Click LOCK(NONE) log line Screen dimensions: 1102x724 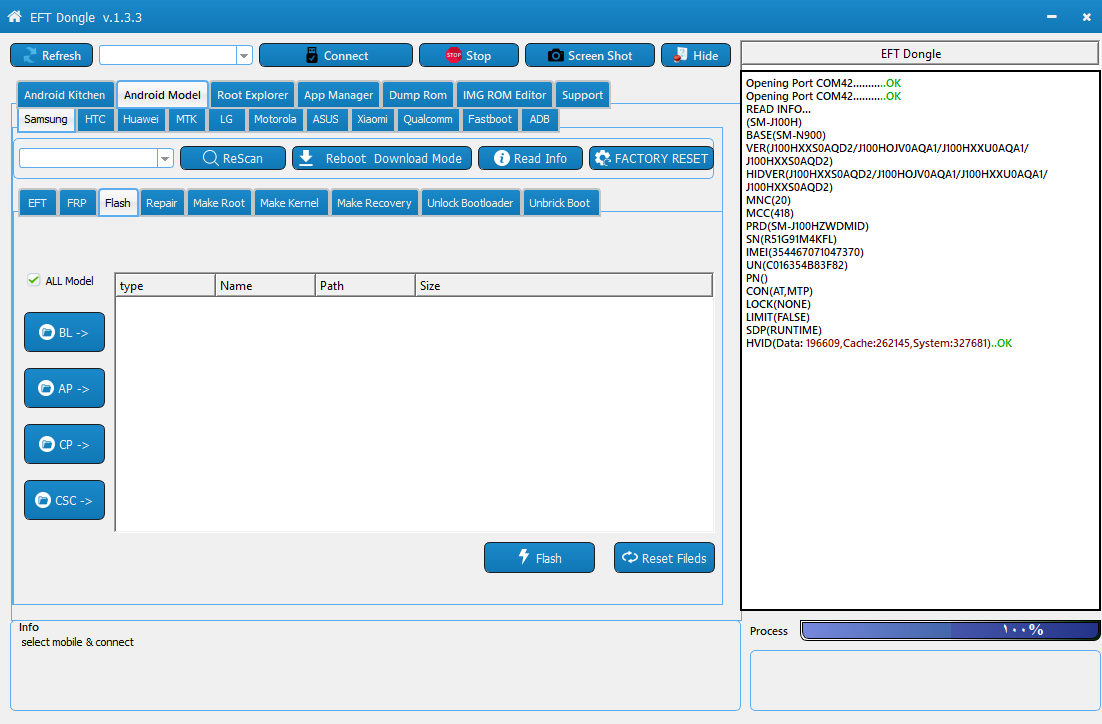click(778, 304)
